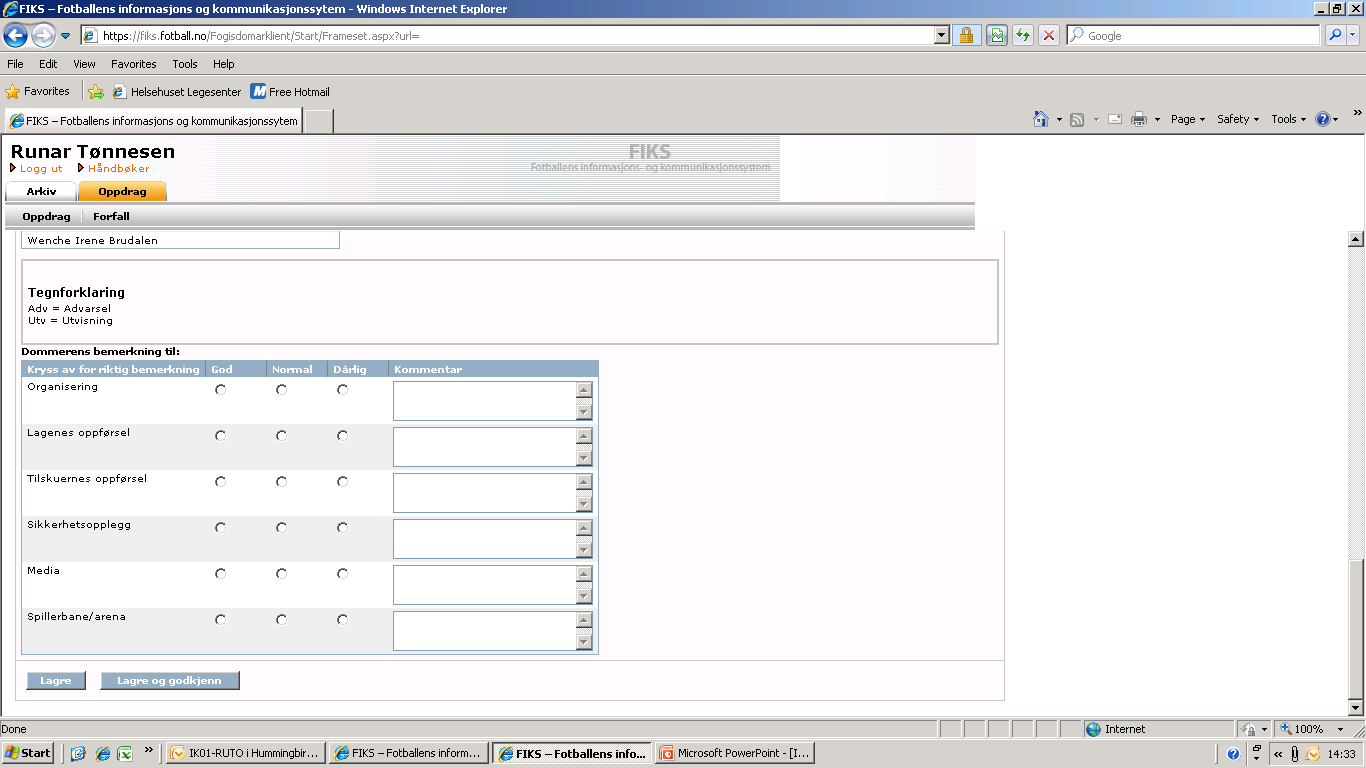This screenshot has height=768, width=1366.
Task: Click the Home icon in command bar
Action: tap(1041, 119)
